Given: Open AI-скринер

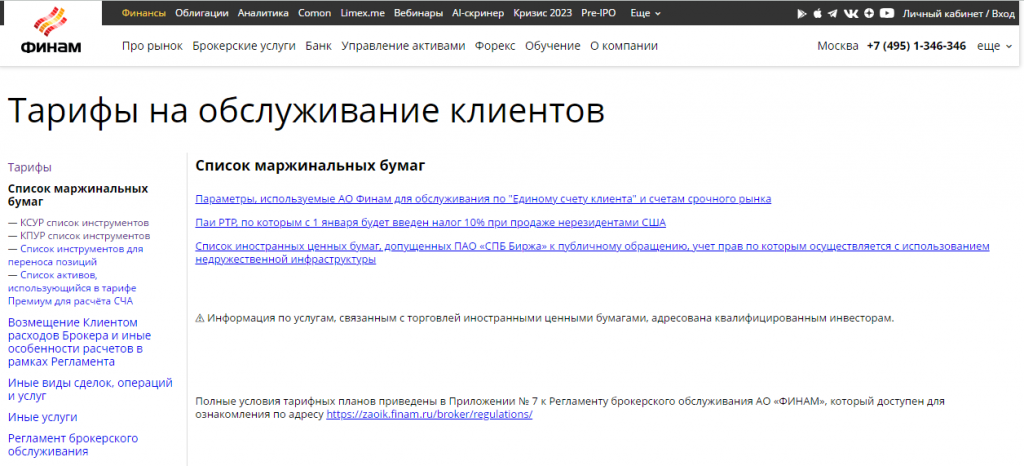Looking at the screenshot, I should click(478, 13).
